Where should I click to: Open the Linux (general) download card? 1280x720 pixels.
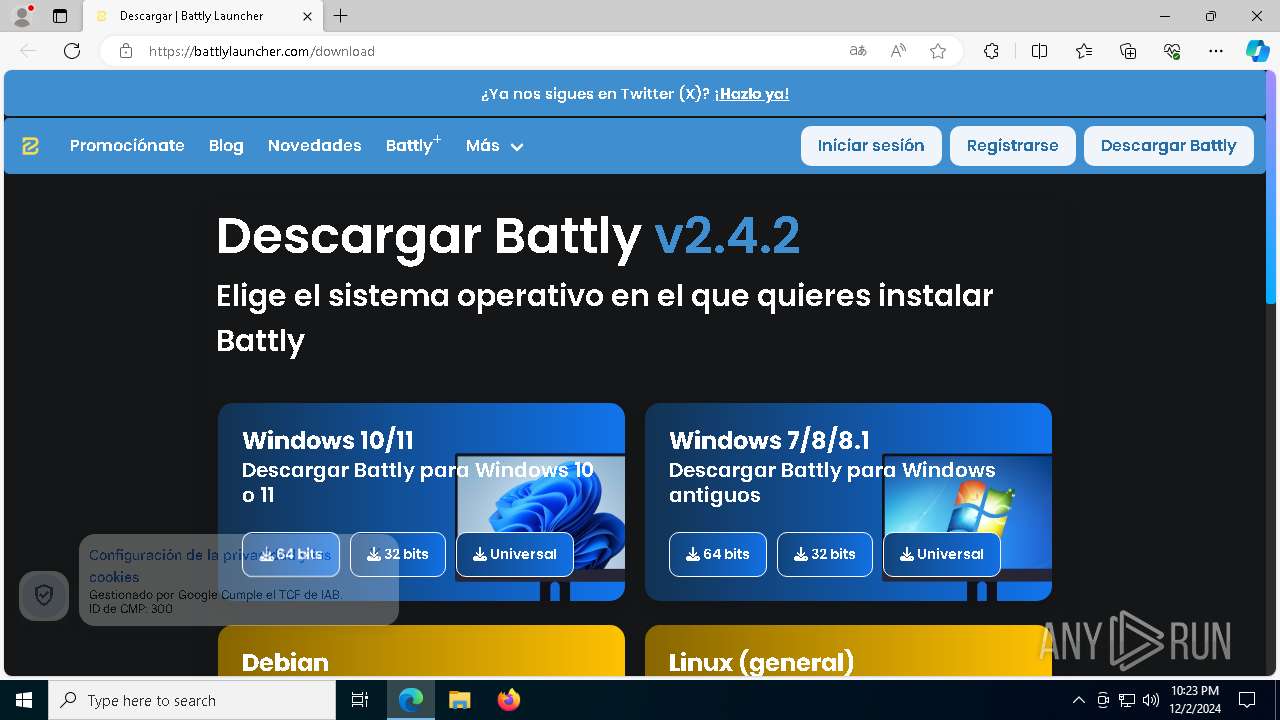coord(848,651)
